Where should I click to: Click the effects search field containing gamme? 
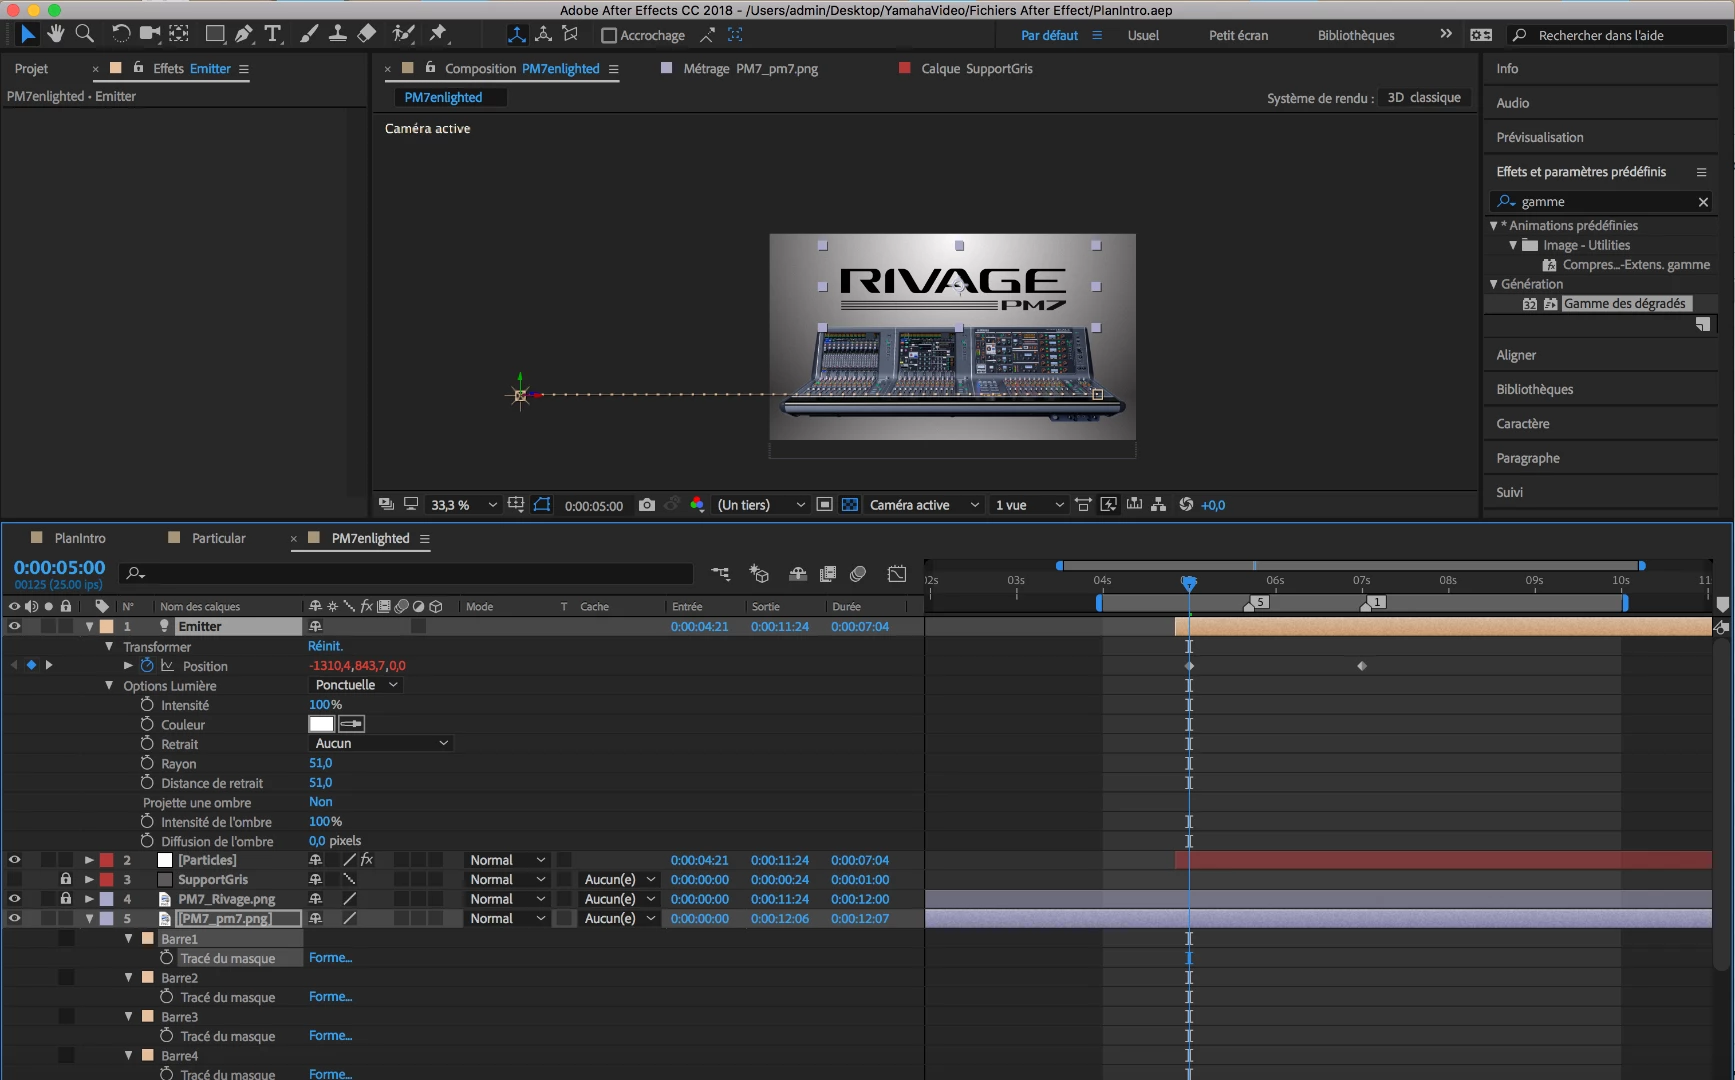click(x=1602, y=202)
